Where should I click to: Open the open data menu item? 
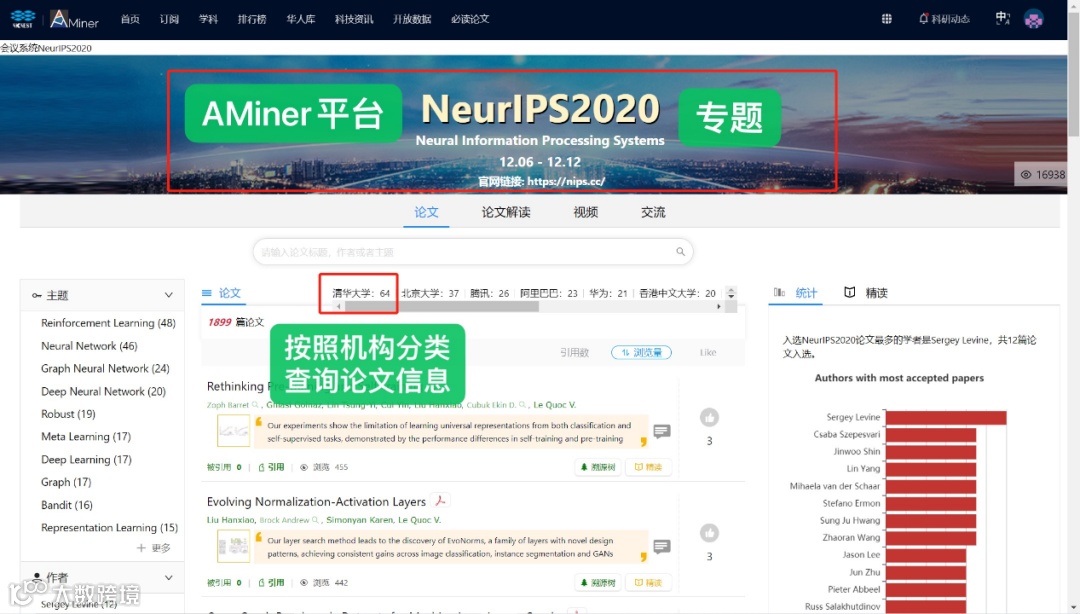click(412, 19)
